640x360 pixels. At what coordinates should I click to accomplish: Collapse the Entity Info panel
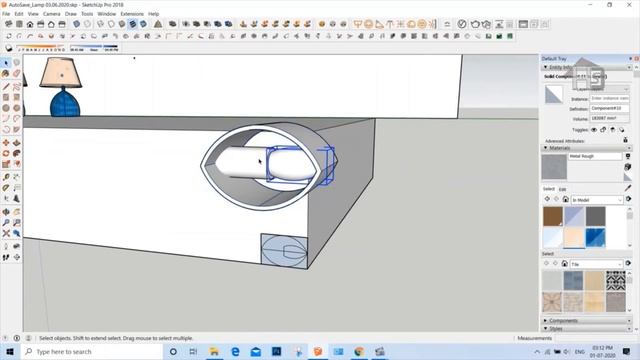pos(546,67)
